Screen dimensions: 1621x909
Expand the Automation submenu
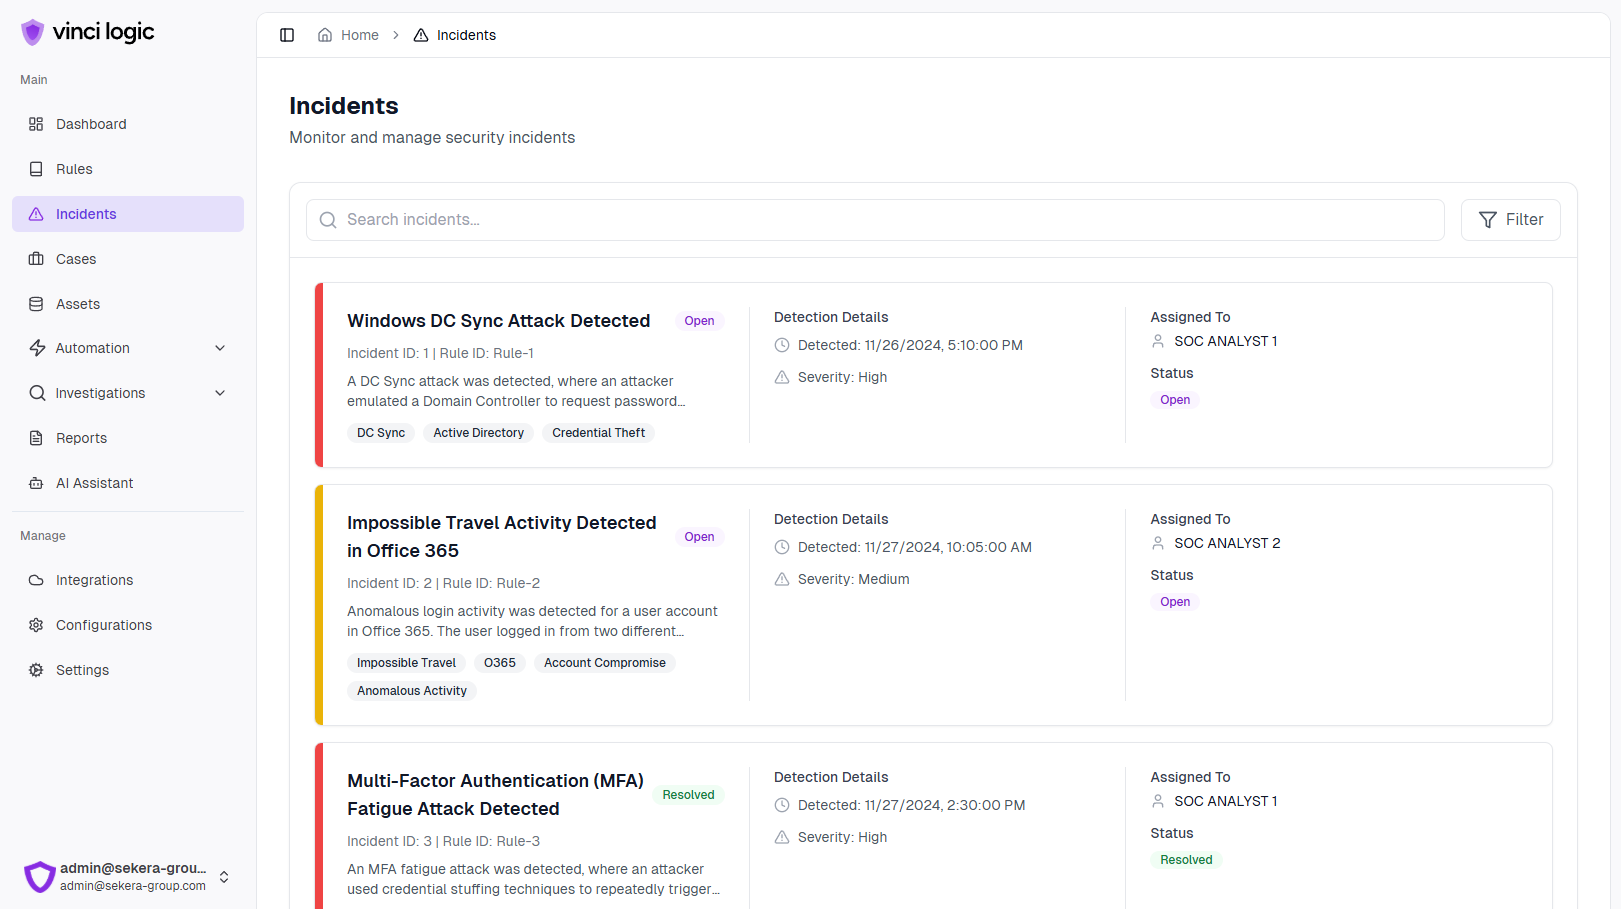[x=220, y=348]
